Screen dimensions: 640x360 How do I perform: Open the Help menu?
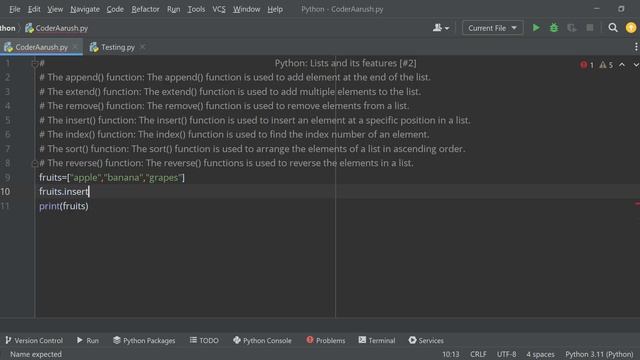275,9
